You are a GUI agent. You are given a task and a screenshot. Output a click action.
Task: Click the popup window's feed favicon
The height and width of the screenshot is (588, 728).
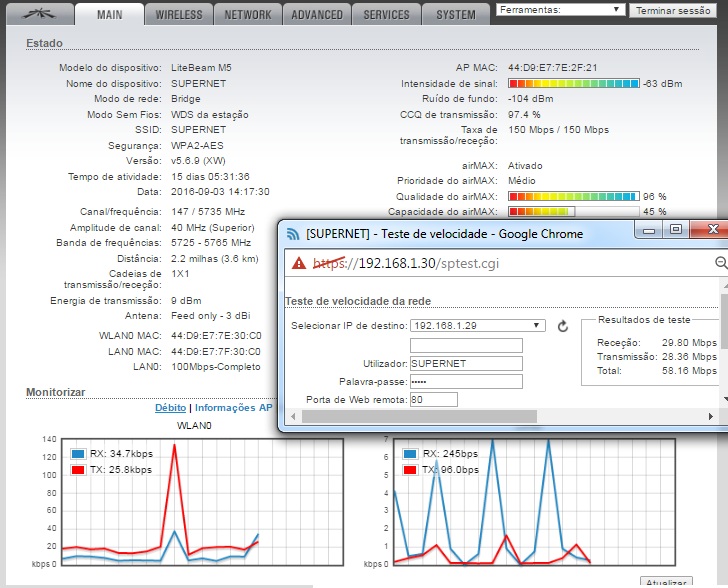pos(294,234)
